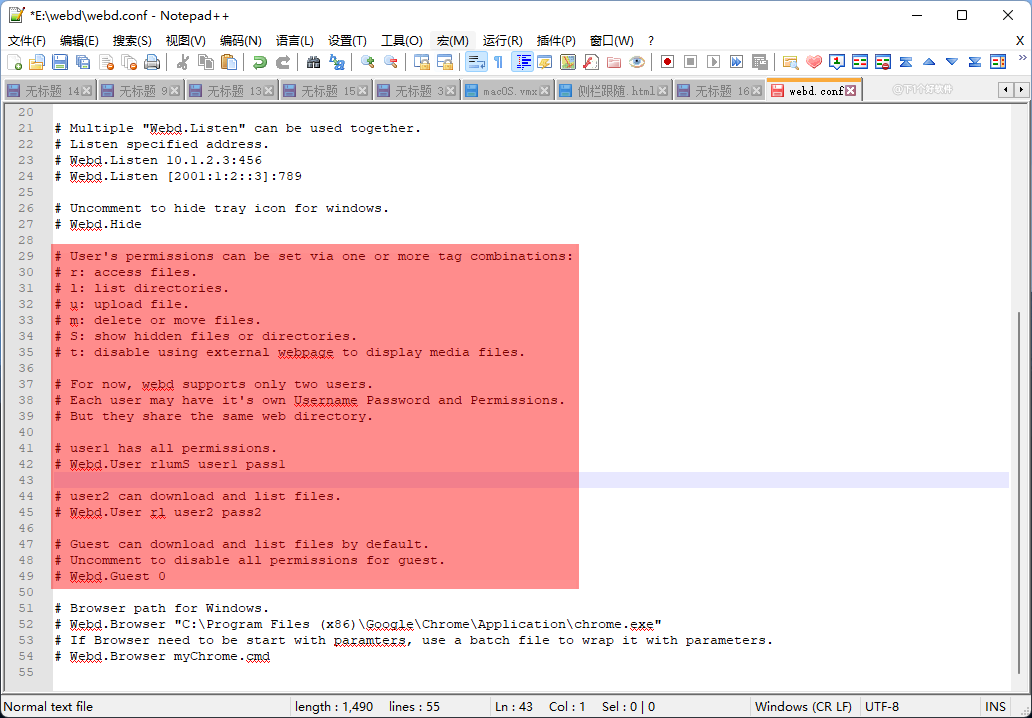This screenshot has height=718, width=1032.
Task: Open the 编码(N) menu
Action: tap(240, 41)
